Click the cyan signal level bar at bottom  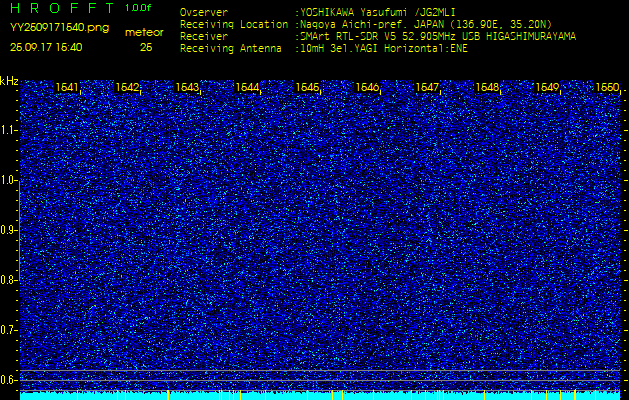click(320, 396)
